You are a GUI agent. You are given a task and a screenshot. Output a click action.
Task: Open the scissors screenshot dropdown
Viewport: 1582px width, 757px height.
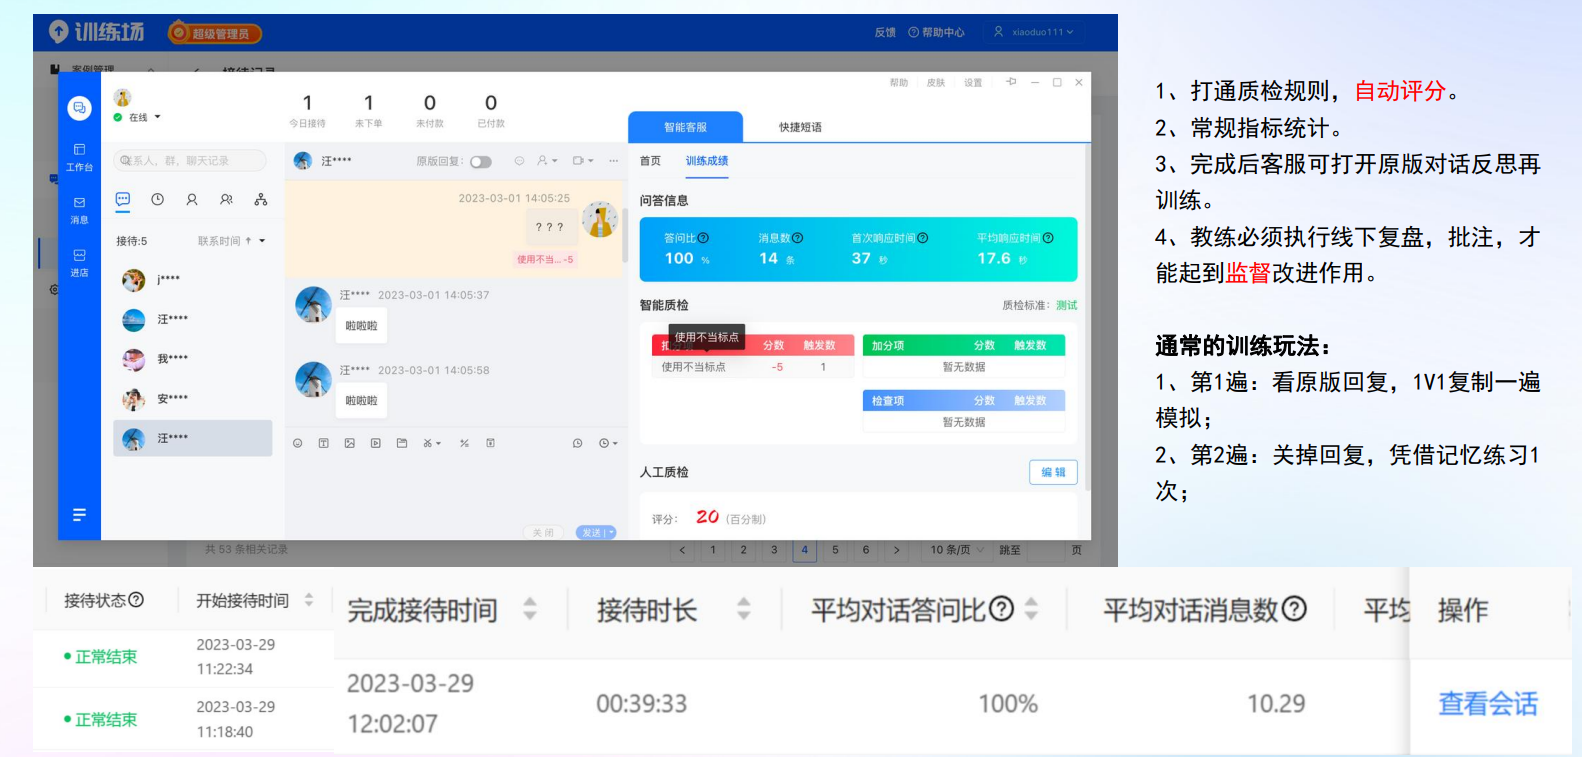(431, 443)
